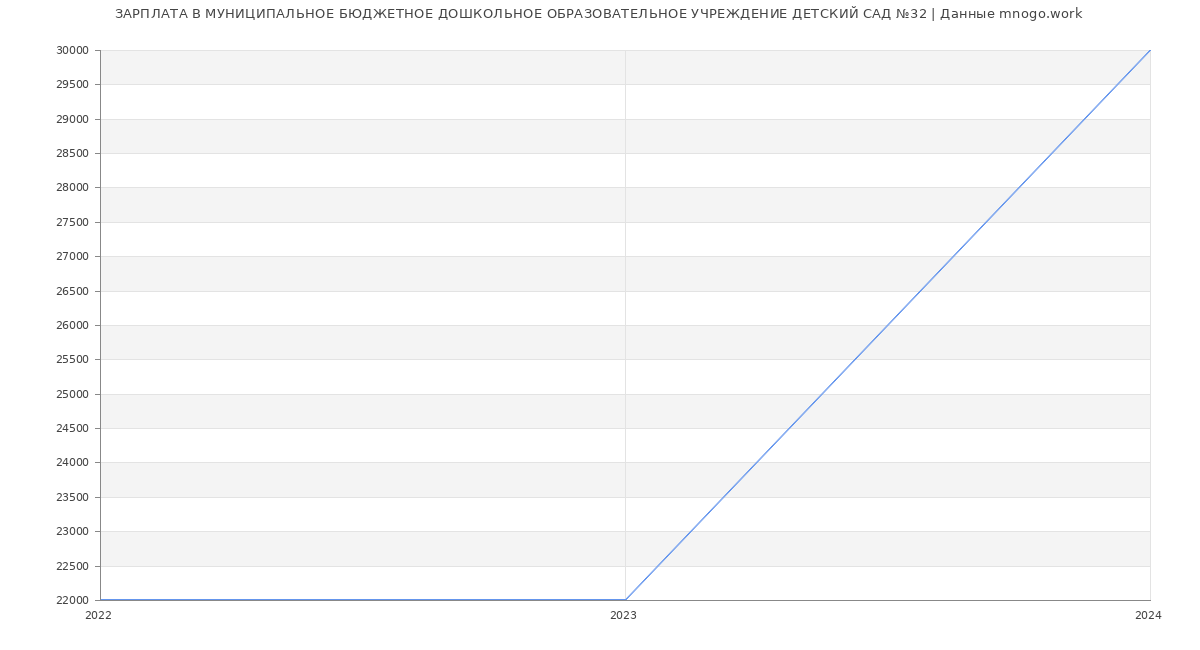The height and width of the screenshot is (650, 1200).
Task: Click the 22000 y-axis label
Action: 72,600
